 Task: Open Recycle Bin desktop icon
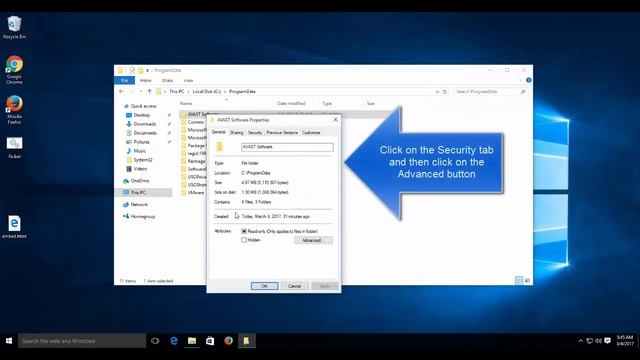coord(14,27)
